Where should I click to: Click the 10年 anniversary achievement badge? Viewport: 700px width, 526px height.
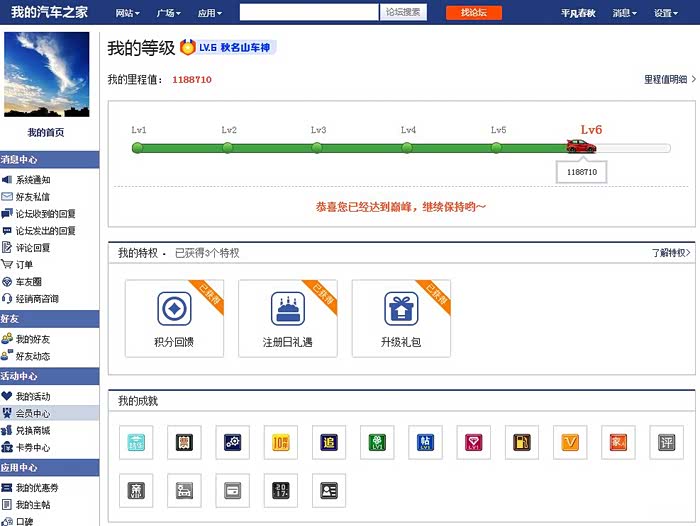click(x=281, y=441)
